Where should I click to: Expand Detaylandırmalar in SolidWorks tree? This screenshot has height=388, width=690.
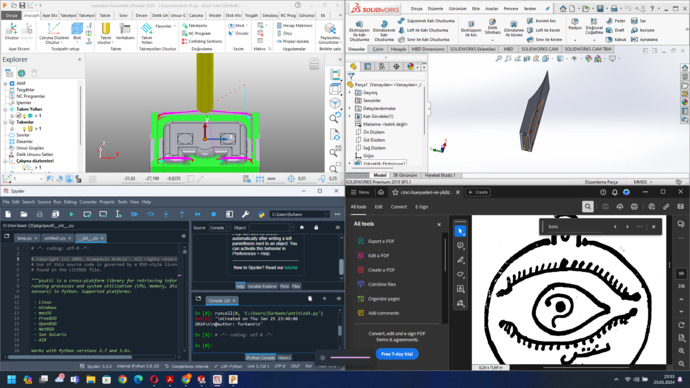[350, 109]
